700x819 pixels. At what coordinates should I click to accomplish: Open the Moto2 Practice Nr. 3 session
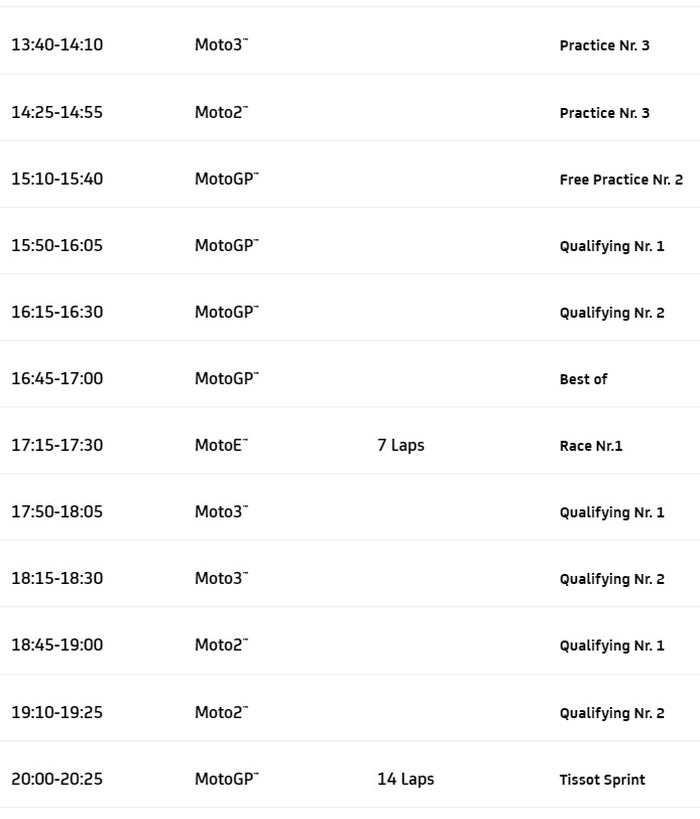(x=604, y=113)
